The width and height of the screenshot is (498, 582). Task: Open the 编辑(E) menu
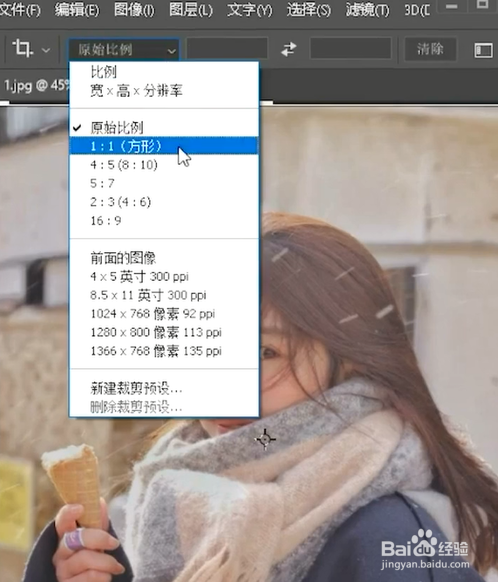coord(77,10)
